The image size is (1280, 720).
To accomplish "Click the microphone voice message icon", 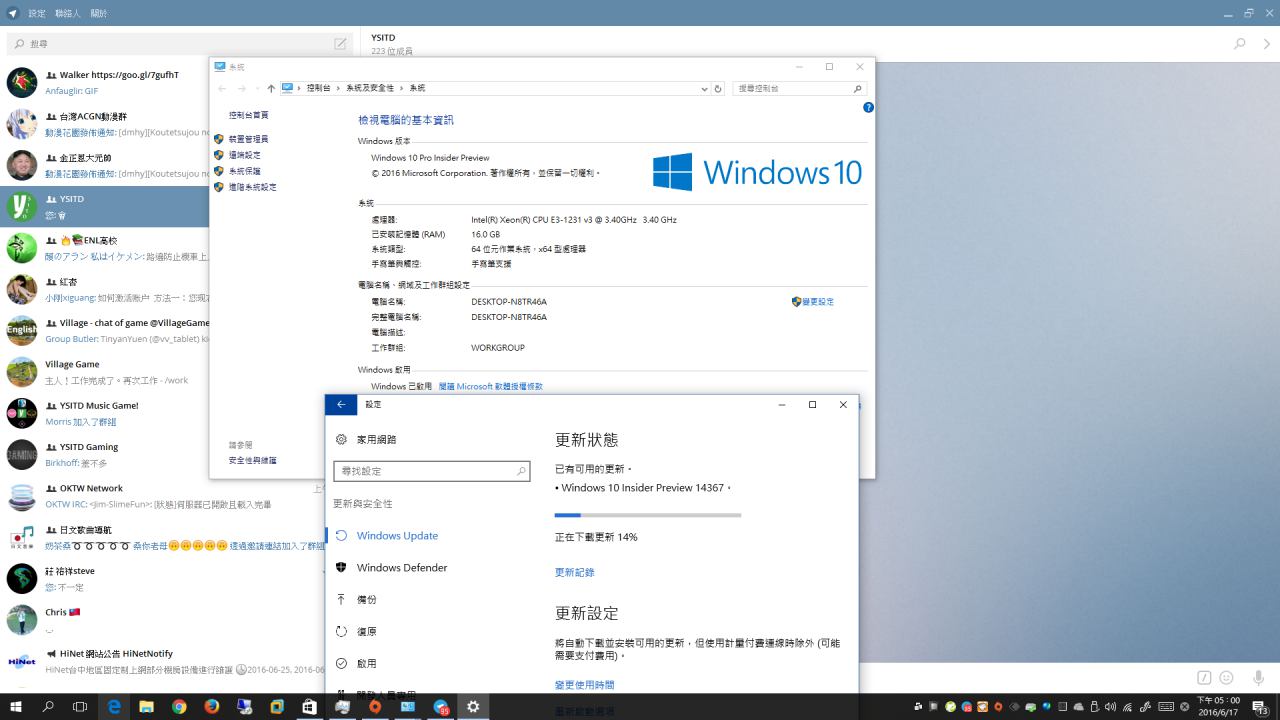I will (x=1258, y=677).
